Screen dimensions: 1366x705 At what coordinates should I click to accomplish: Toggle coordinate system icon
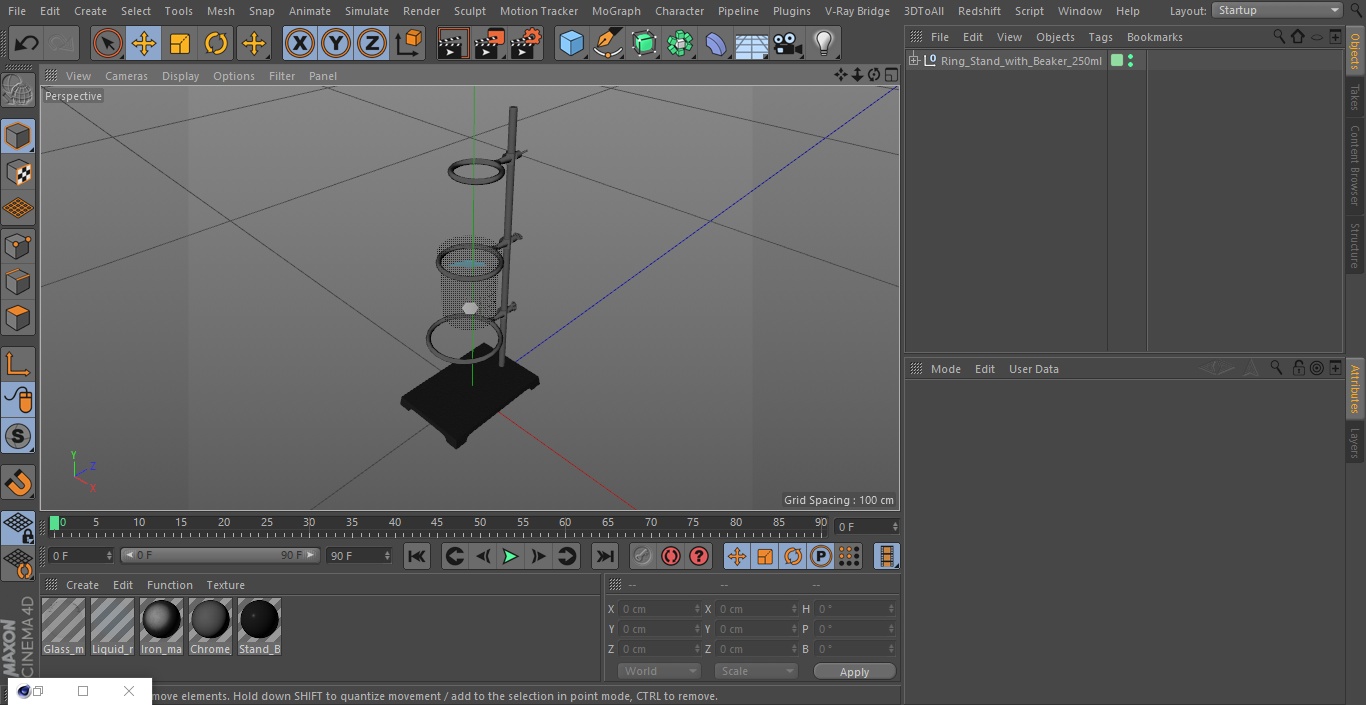click(x=409, y=44)
